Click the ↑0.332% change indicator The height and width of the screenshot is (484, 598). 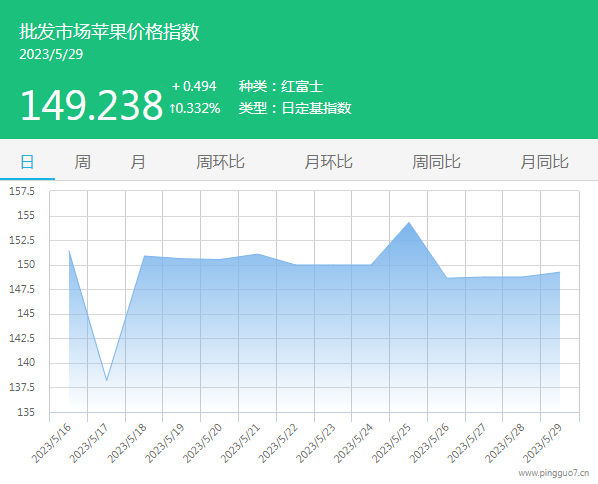coord(195,108)
